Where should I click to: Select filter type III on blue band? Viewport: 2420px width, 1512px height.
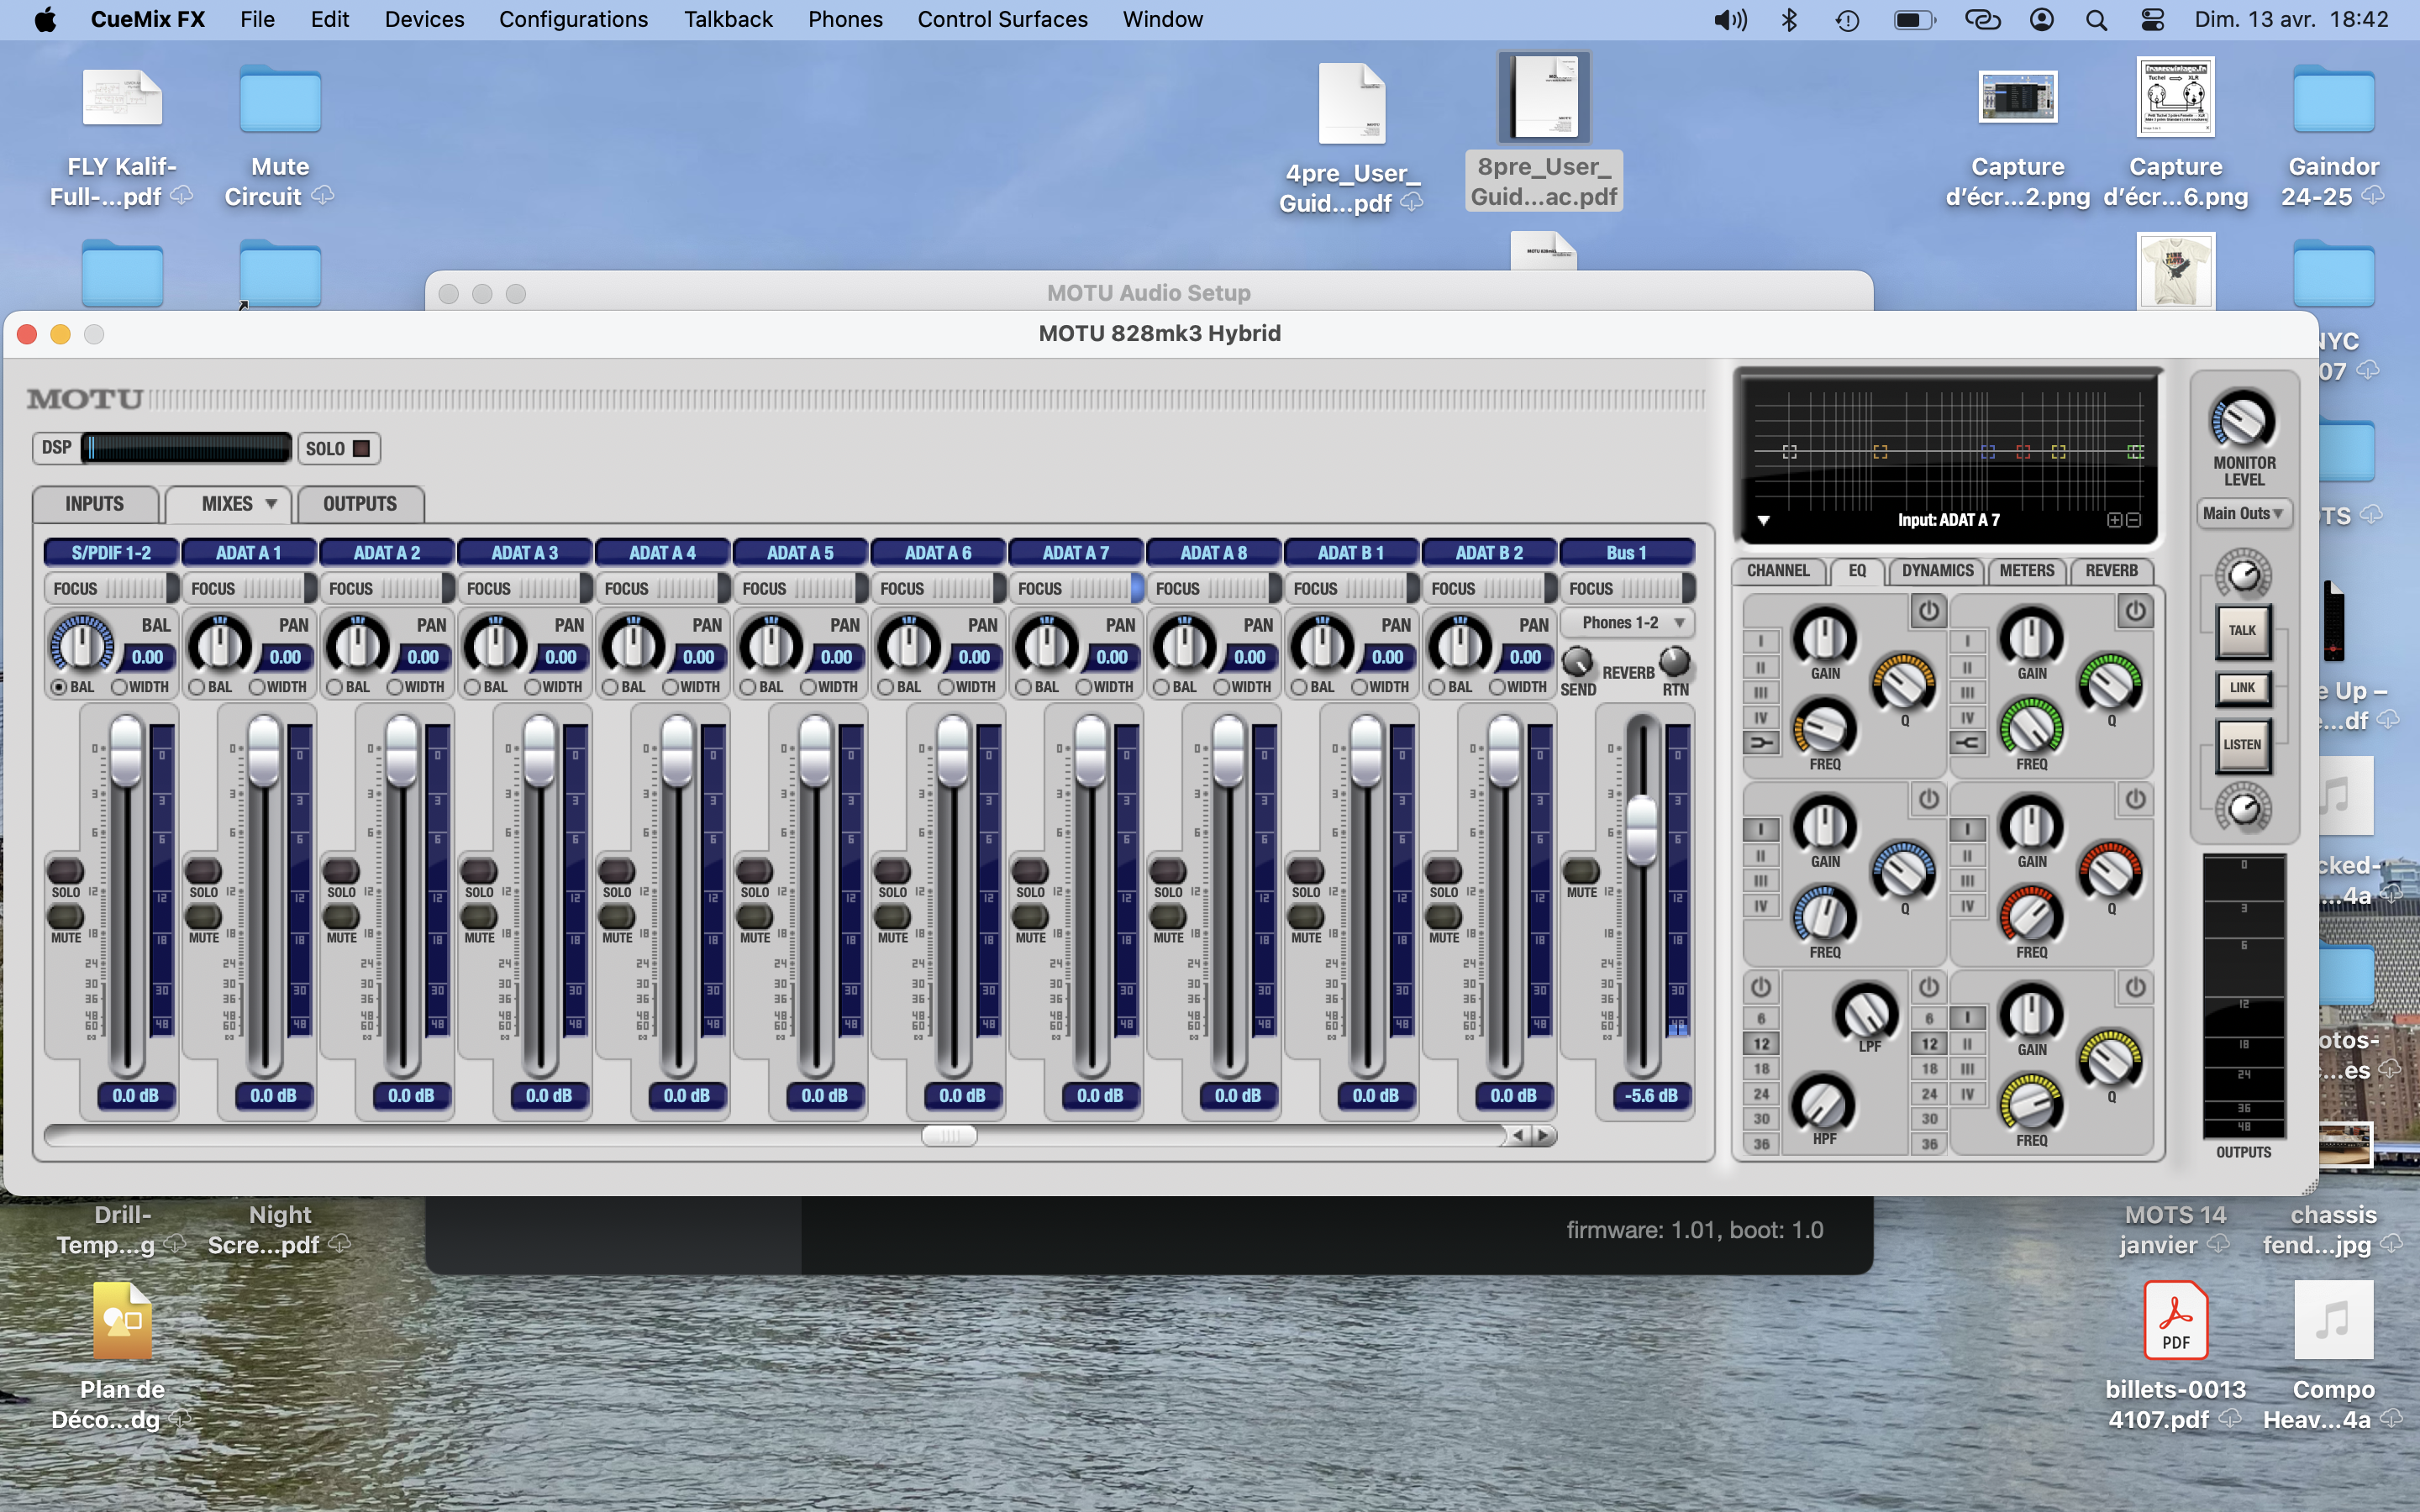pyautogui.click(x=1761, y=881)
